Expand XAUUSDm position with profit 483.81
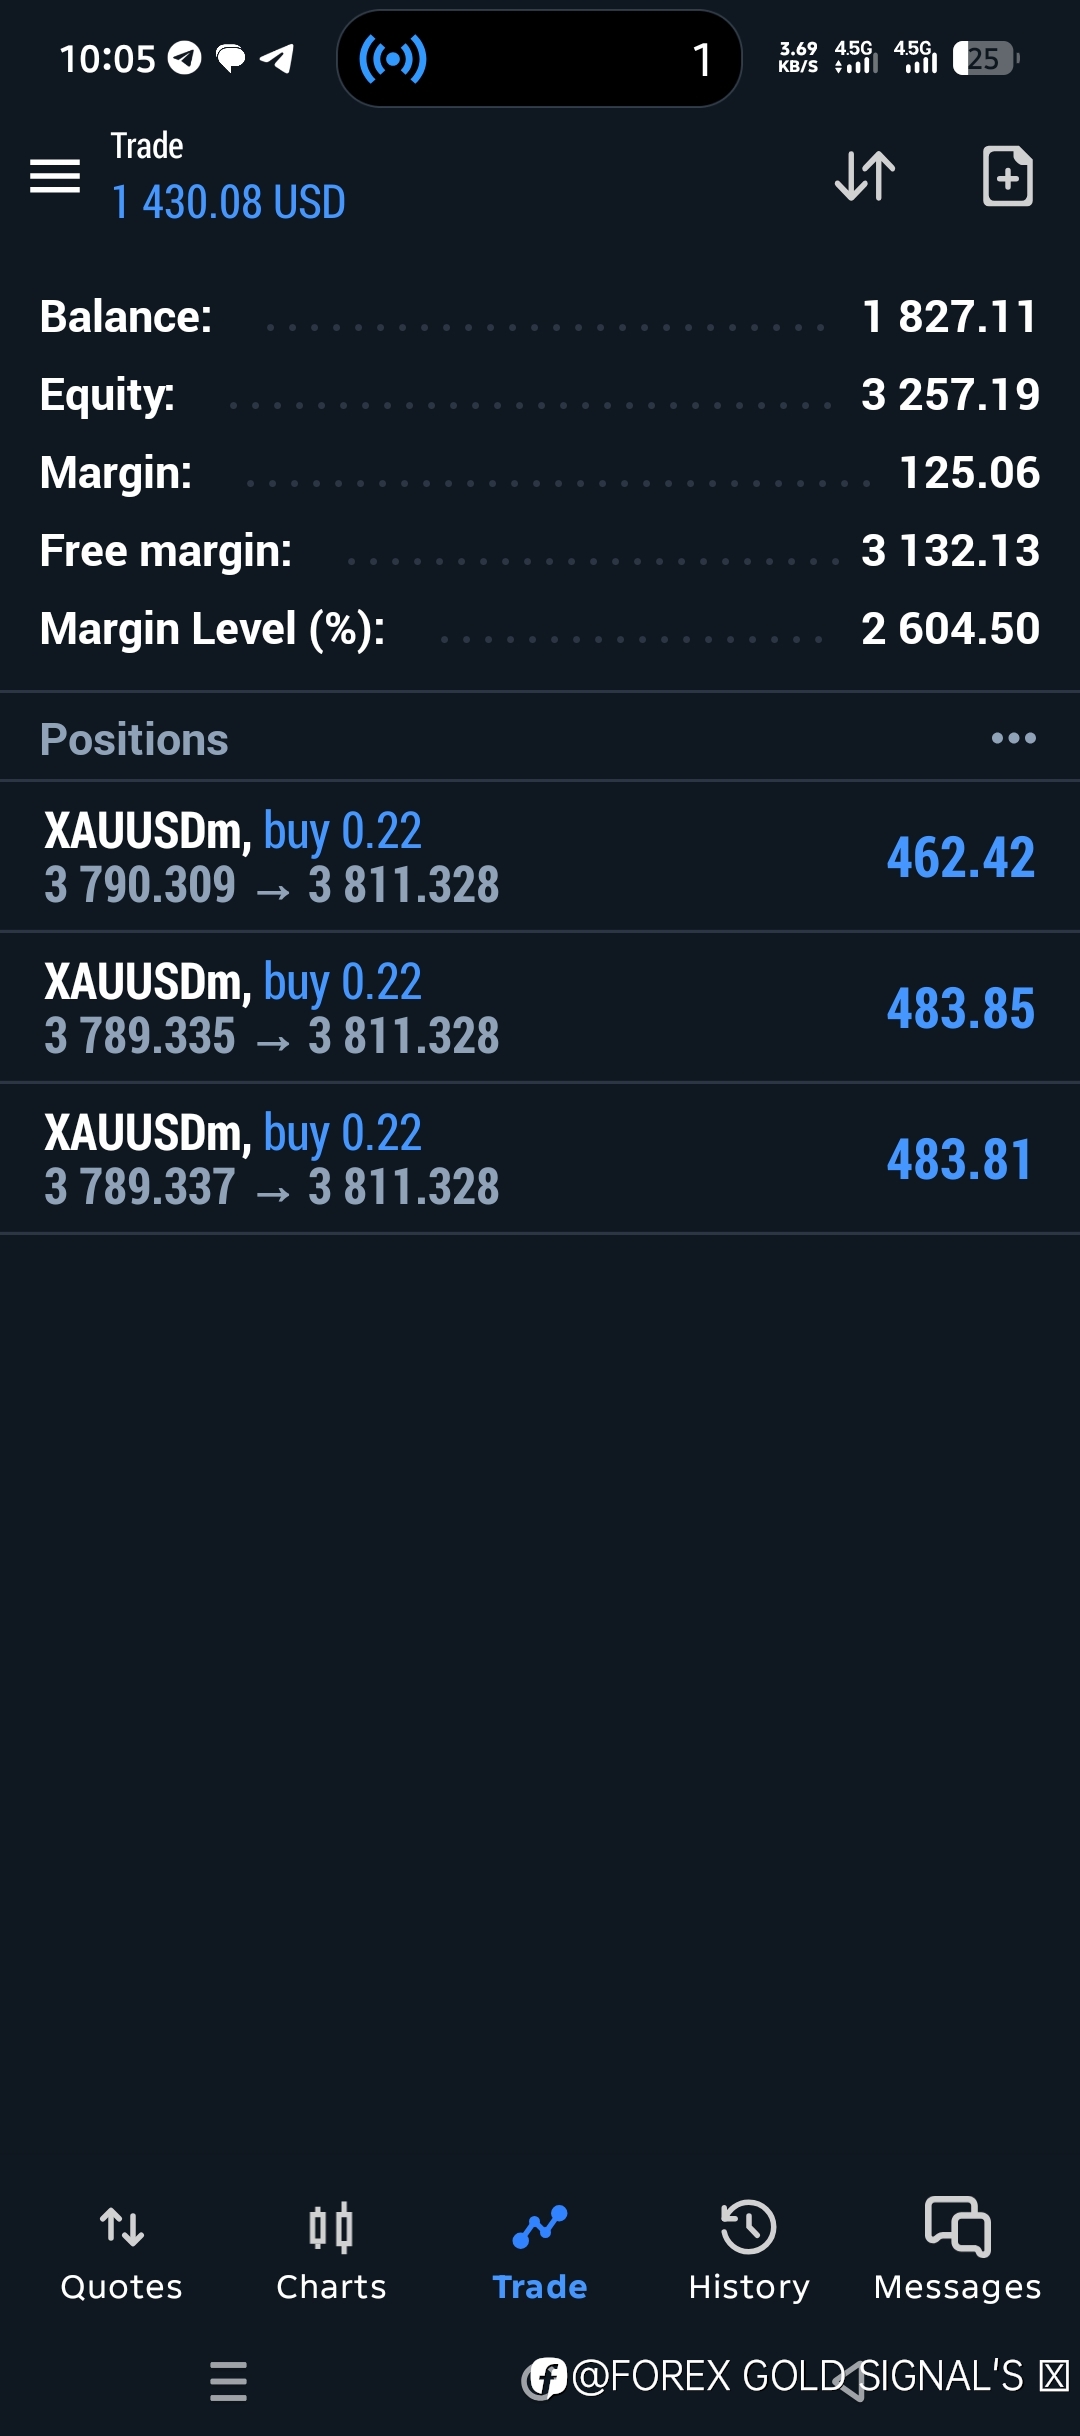Image resolution: width=1080 pixels, height=2436 pixels. pyautogui.click(x=540, y=1159)
